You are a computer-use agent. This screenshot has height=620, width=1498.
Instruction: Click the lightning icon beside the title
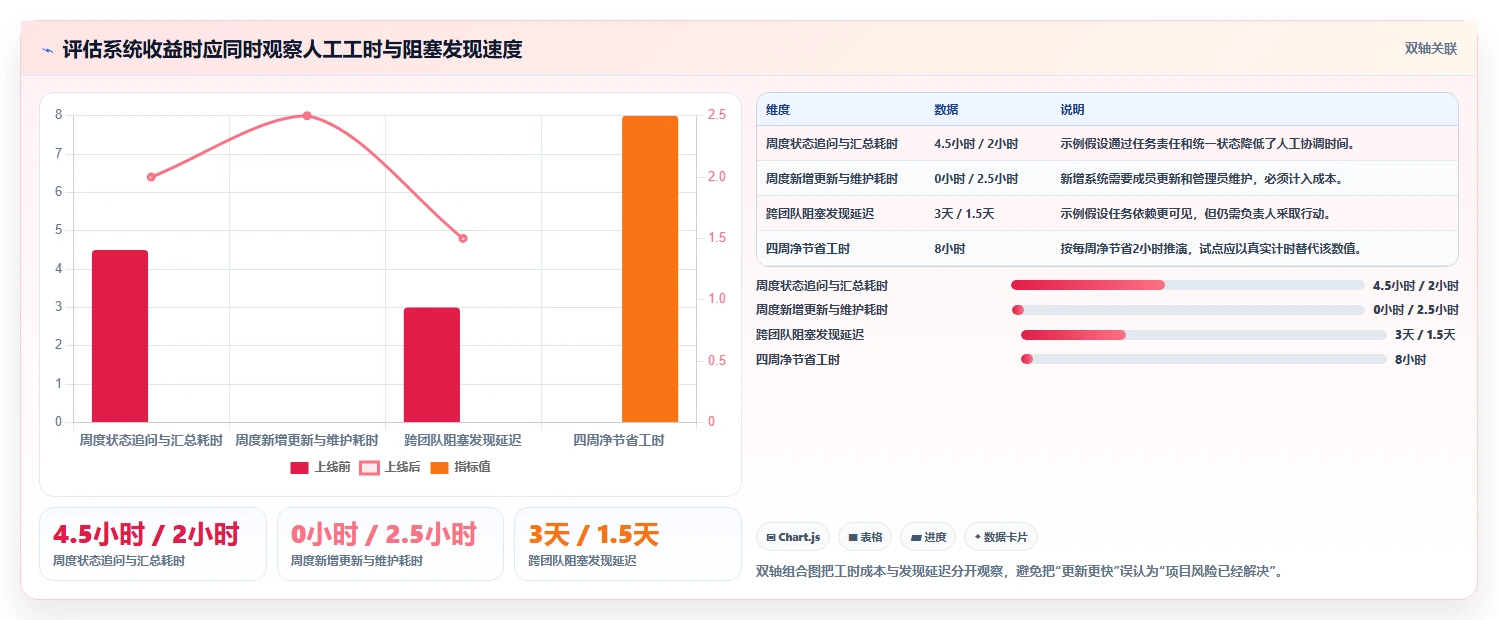click(x=47, y=49)
